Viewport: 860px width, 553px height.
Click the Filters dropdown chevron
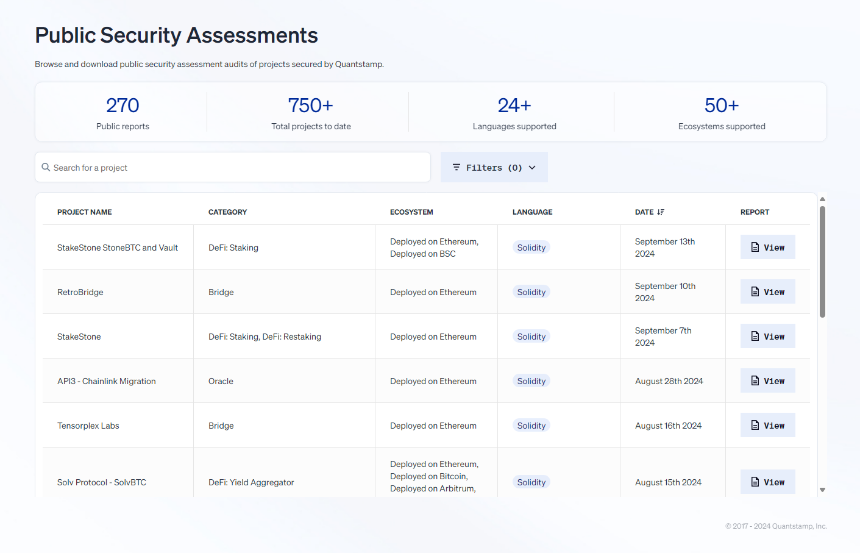tap(531, 168)
